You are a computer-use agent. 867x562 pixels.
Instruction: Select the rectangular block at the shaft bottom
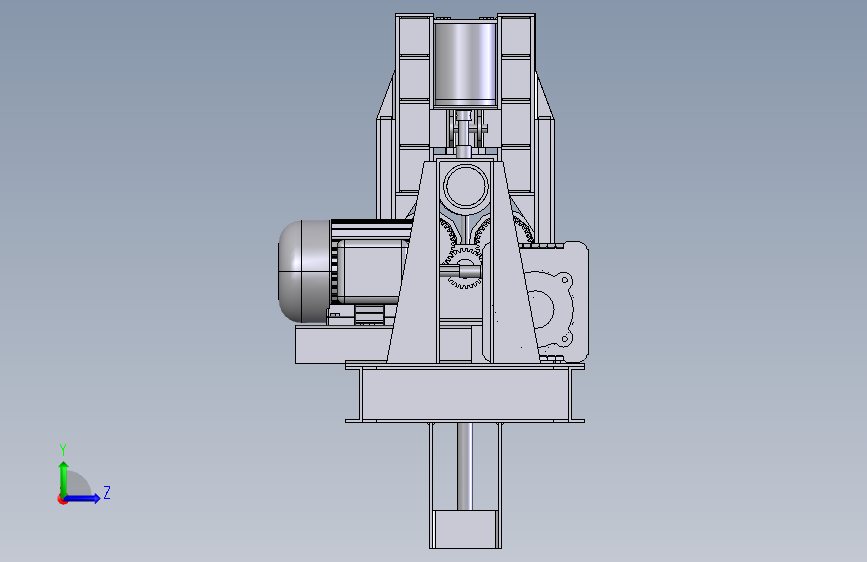pyautogui.click(x=465, y=529)
